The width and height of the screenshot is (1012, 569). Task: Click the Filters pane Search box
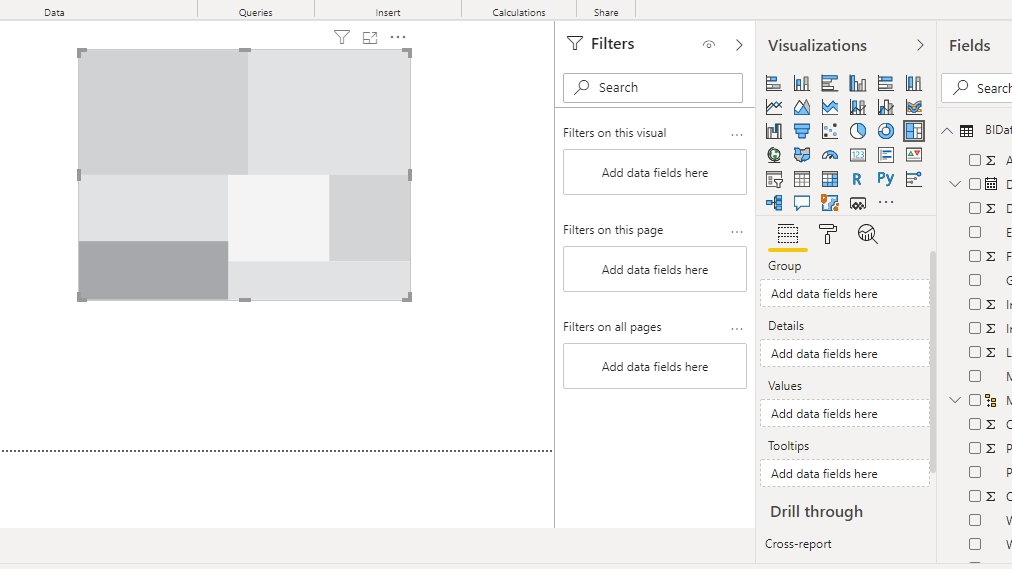click(x=653, y=88)
